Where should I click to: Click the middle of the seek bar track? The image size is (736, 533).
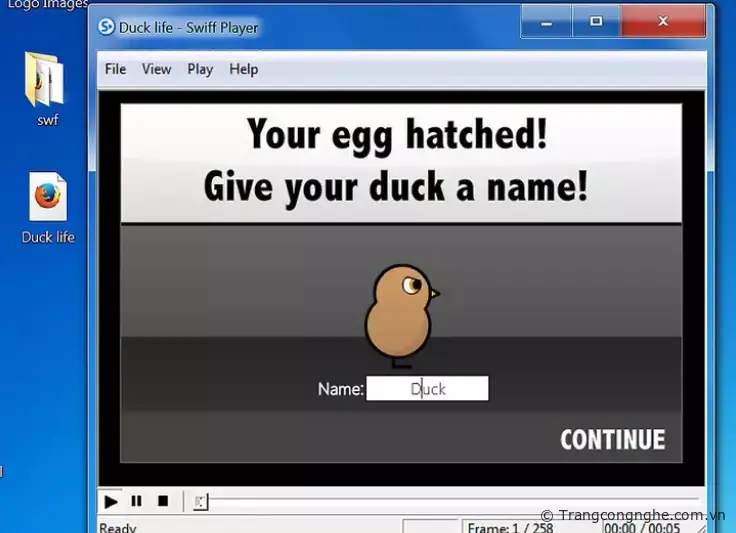point(450,501)
